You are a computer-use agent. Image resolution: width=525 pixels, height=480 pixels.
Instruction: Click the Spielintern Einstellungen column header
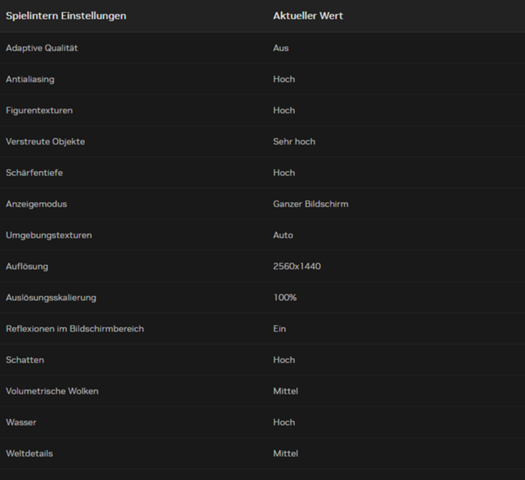pyautogui.click(x=66, y=16)
